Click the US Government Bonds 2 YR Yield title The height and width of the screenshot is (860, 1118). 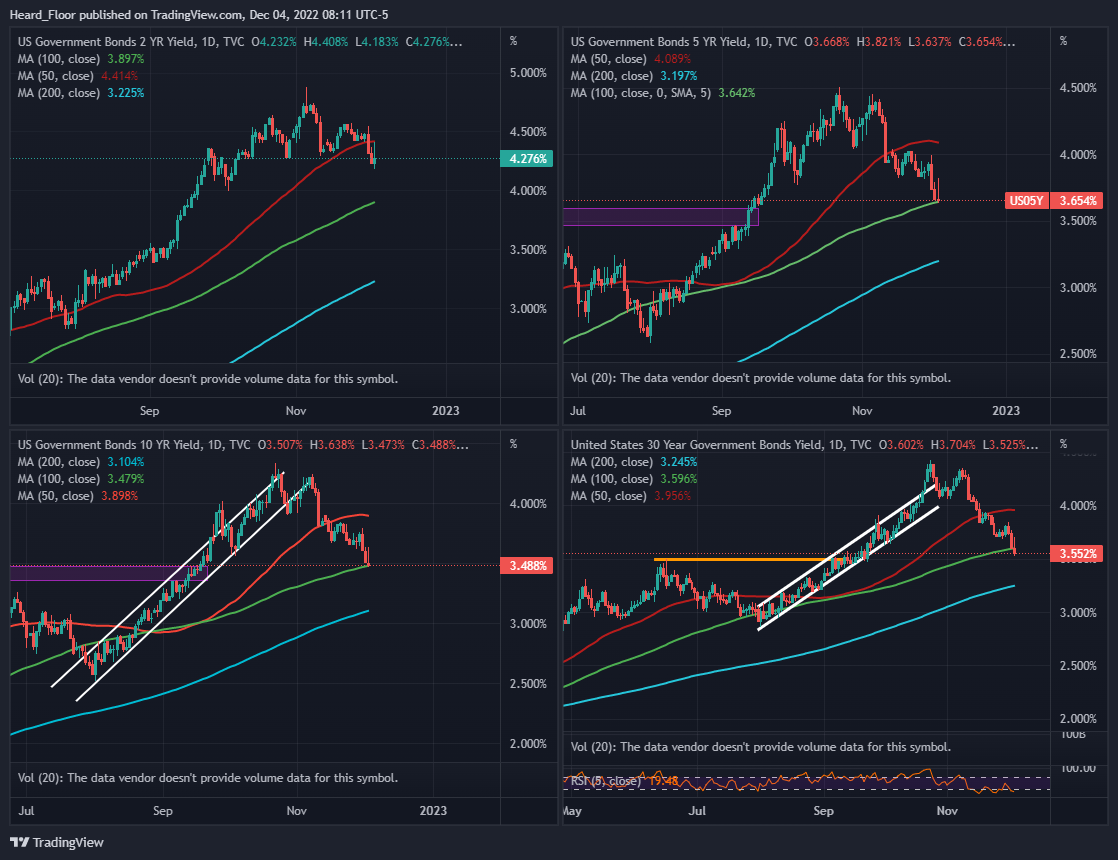point(106,42)
